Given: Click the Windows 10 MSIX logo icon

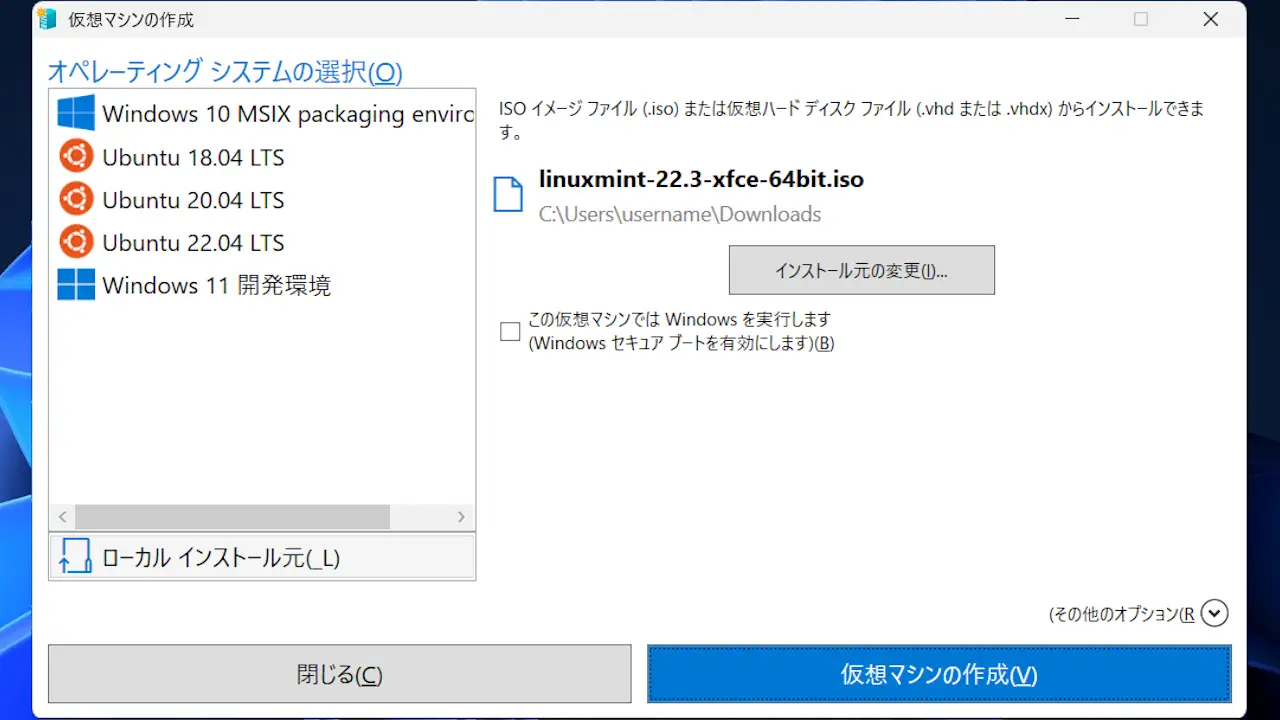Looking at the screenshot, I should click(x=76, y=113).
